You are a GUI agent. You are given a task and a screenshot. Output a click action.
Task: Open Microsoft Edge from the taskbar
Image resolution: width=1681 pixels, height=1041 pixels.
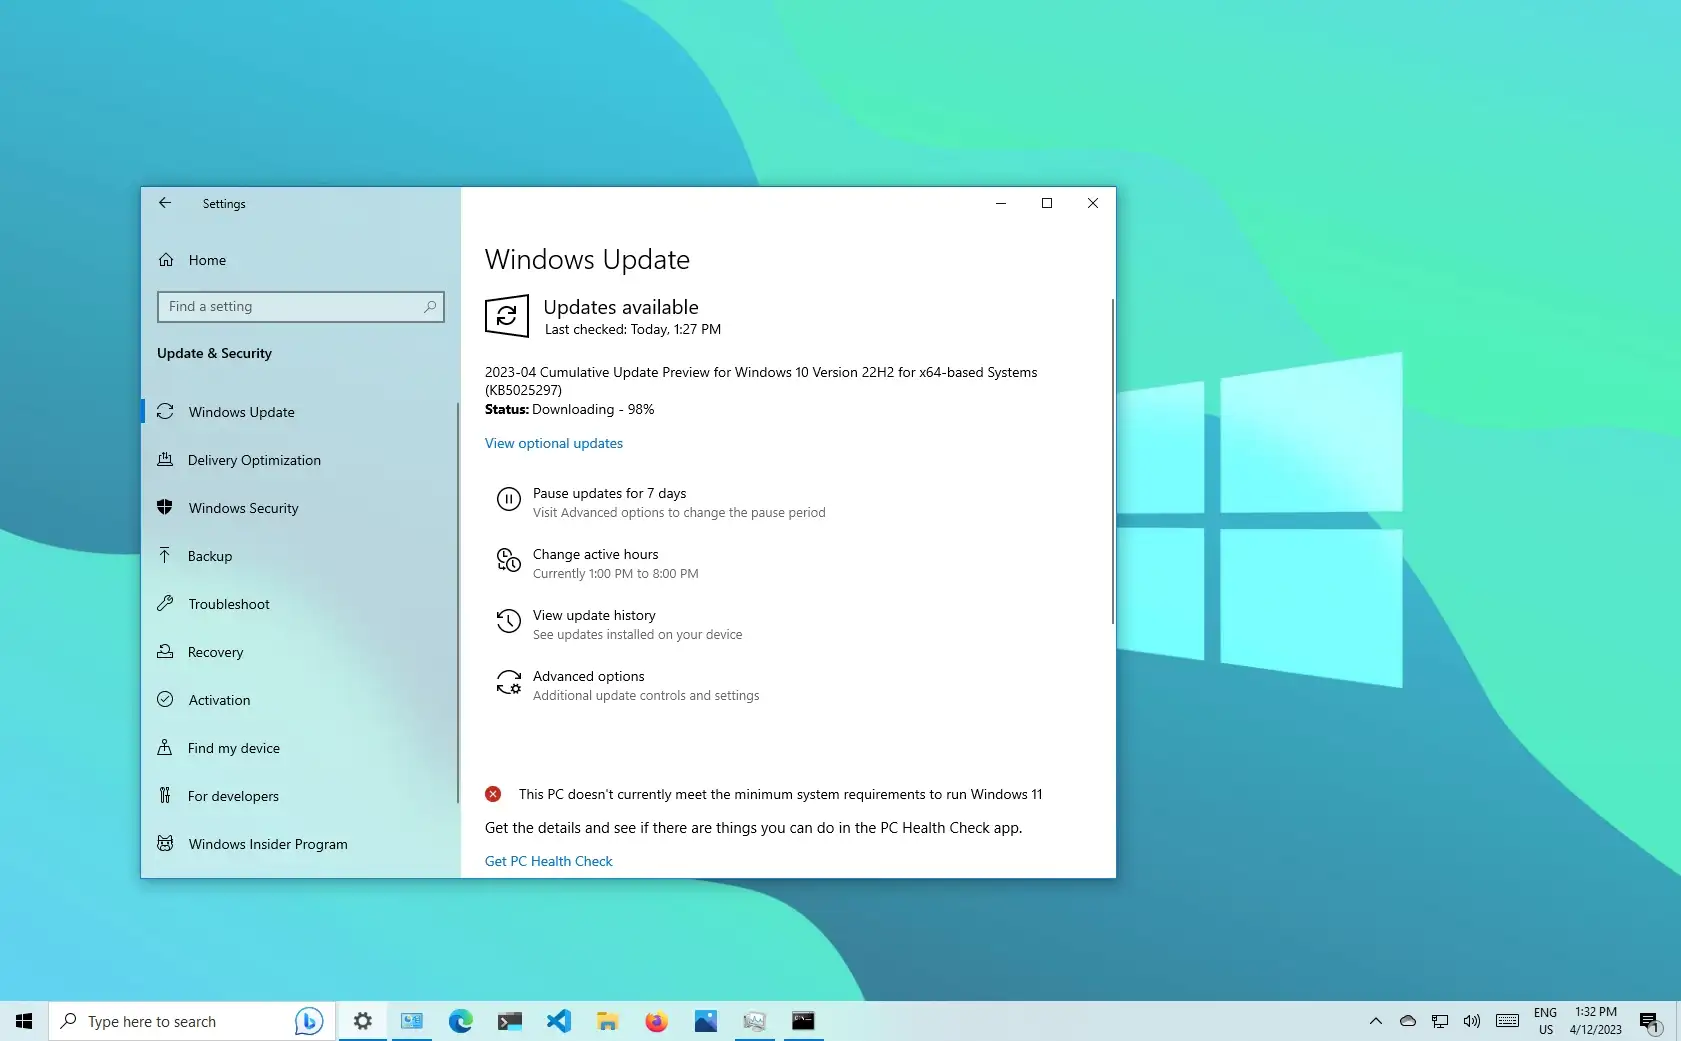point(460,1021)
